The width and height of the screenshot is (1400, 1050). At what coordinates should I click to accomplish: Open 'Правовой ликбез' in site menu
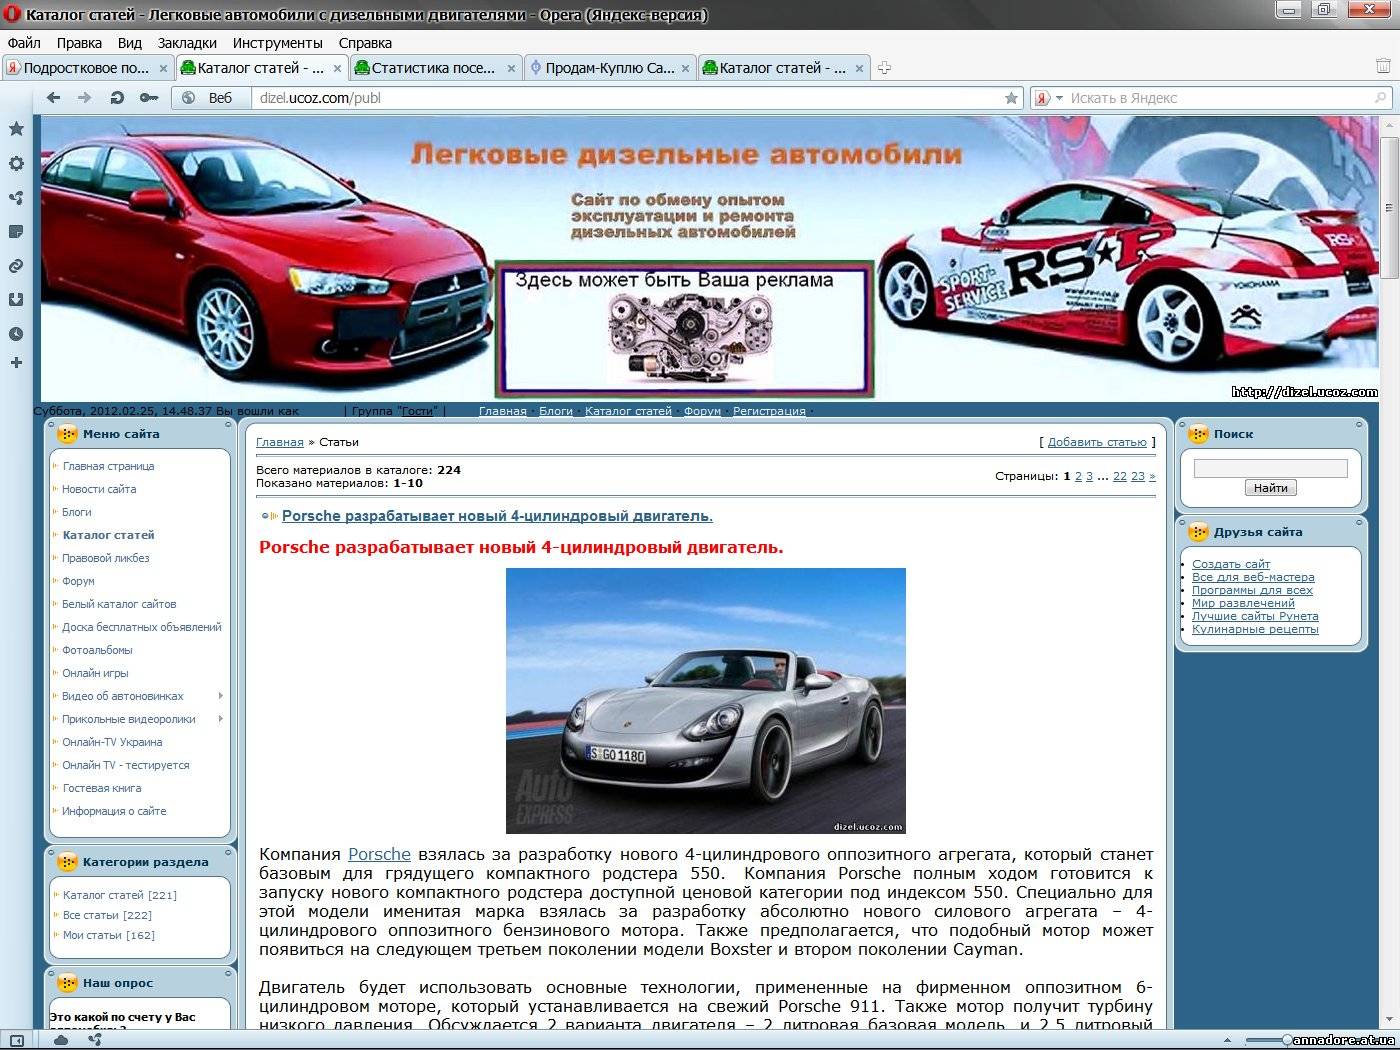105,558
